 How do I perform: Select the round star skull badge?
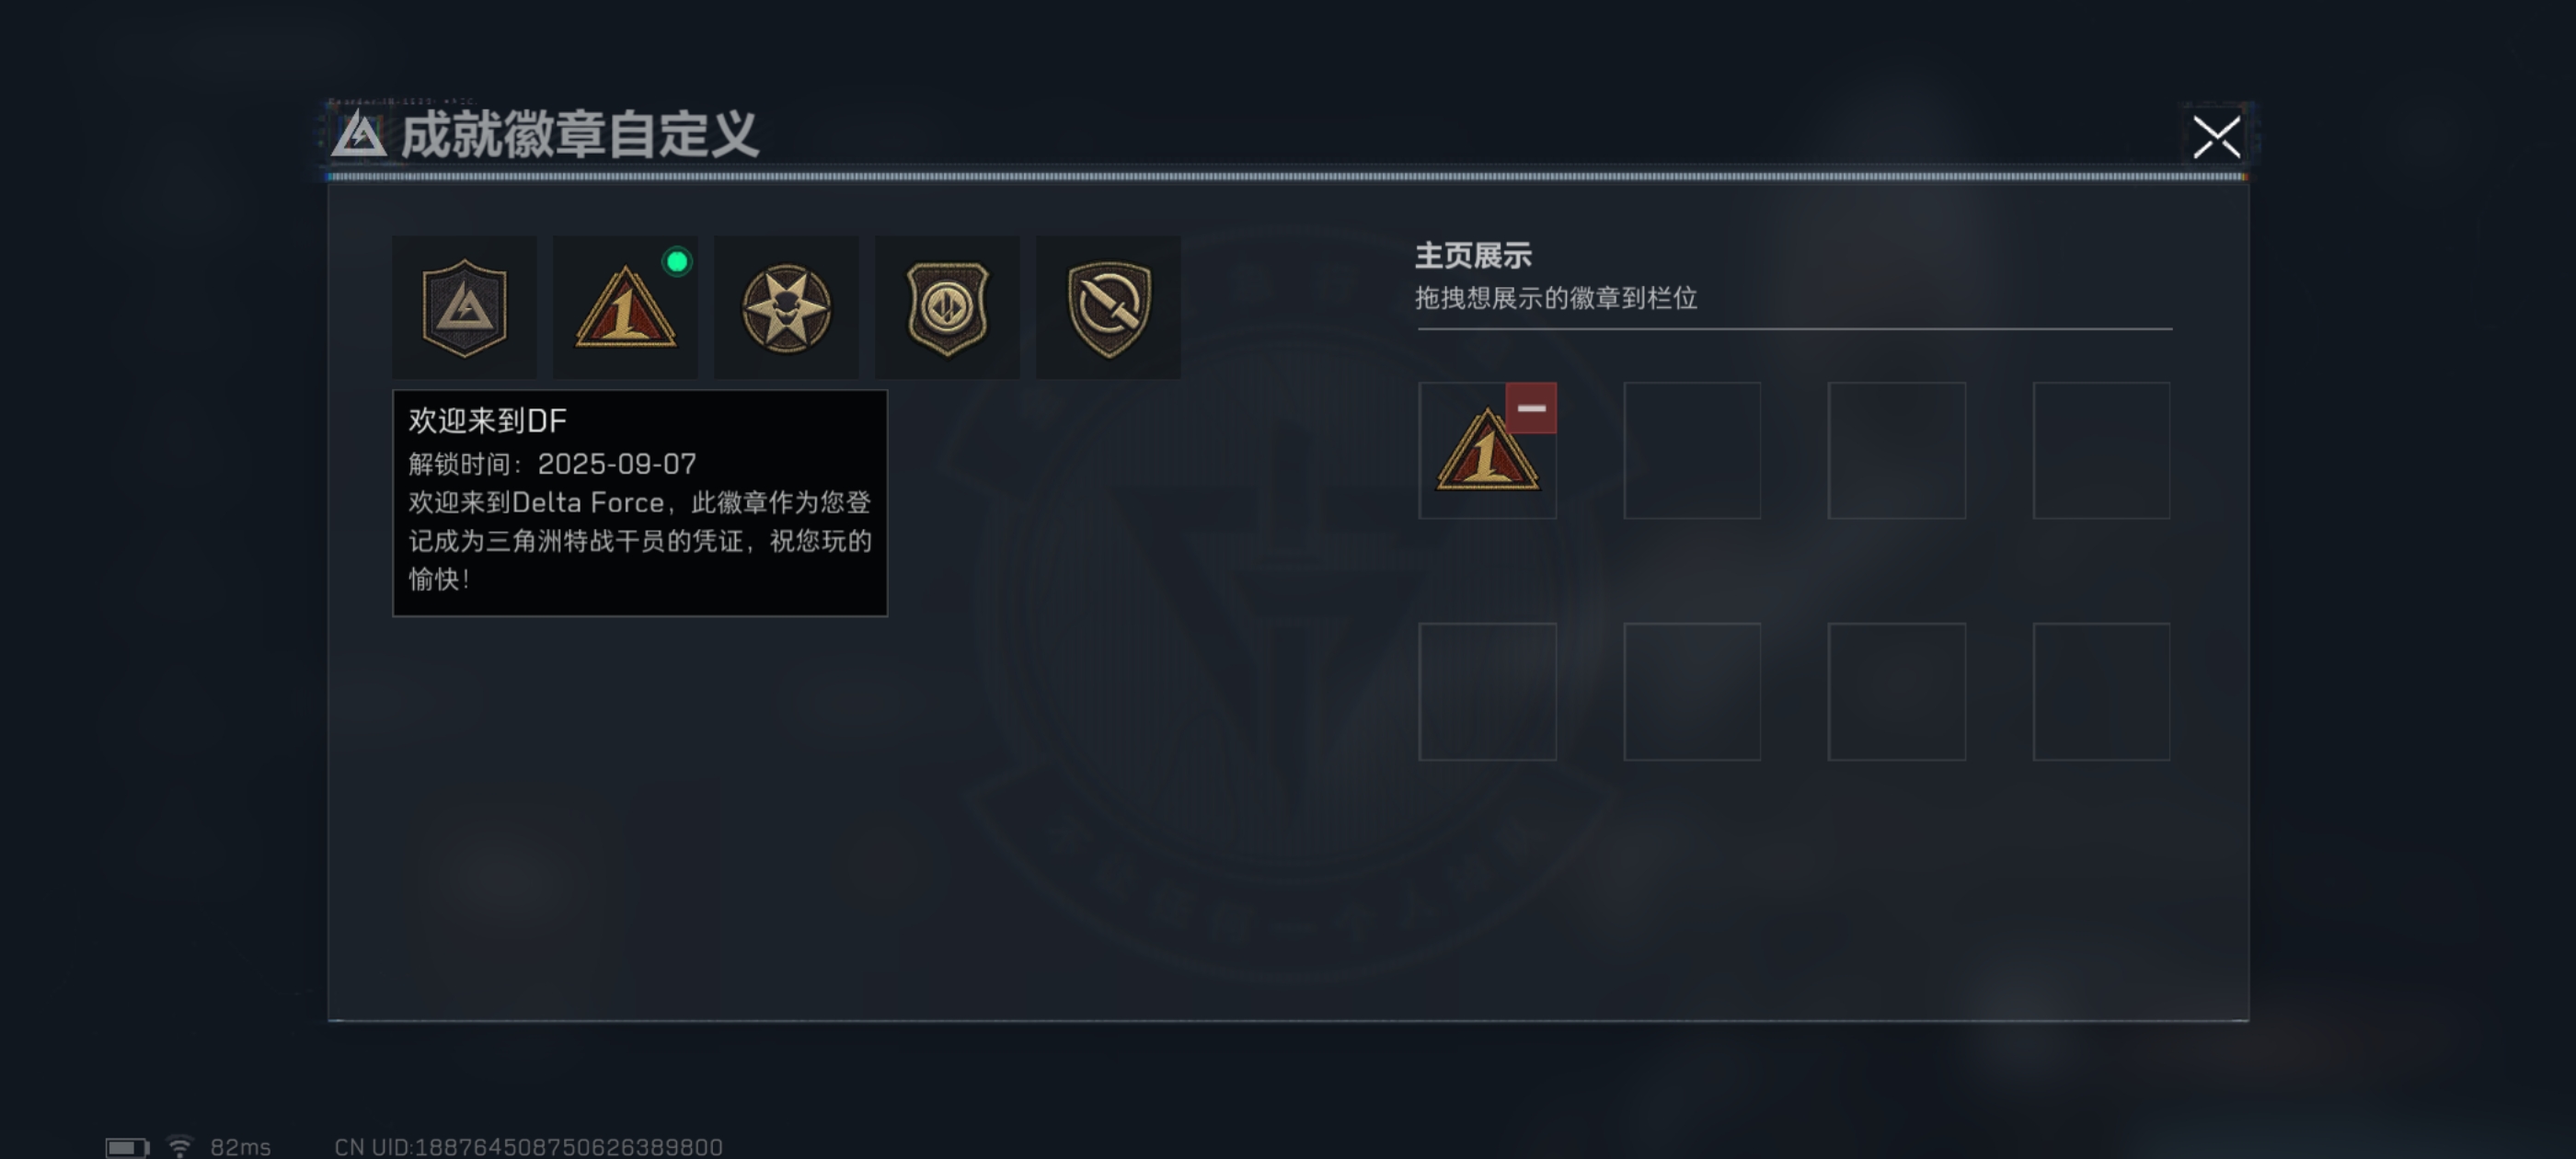click(786, 307)
